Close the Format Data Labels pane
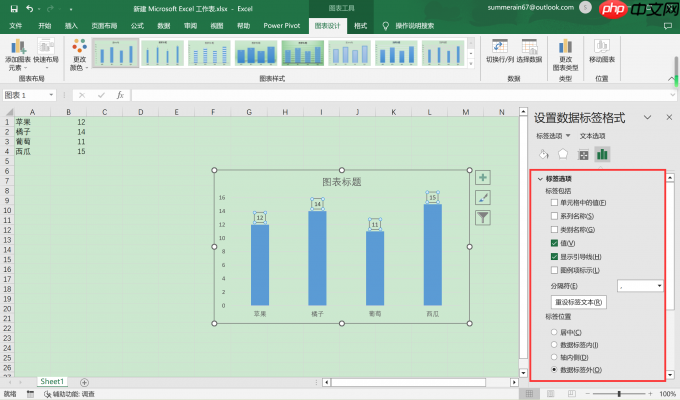 coord(669,117)
